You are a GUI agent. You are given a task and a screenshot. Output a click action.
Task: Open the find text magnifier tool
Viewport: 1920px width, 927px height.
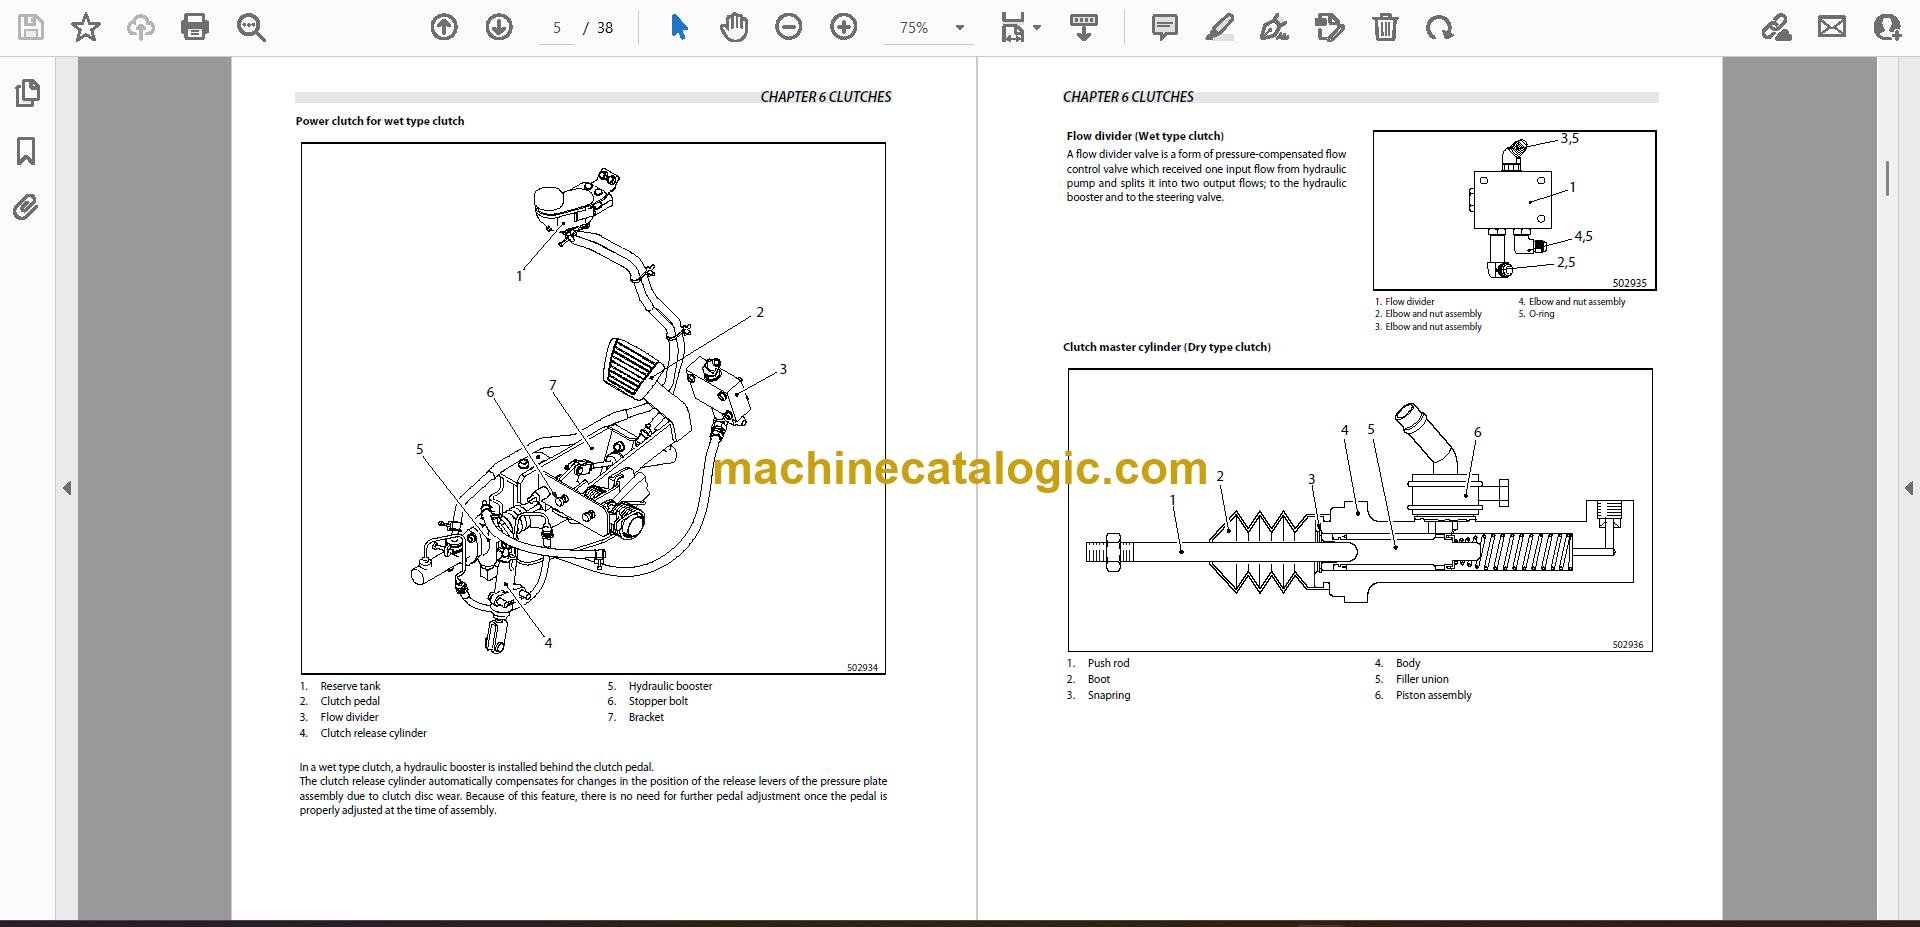pos(251,28)
